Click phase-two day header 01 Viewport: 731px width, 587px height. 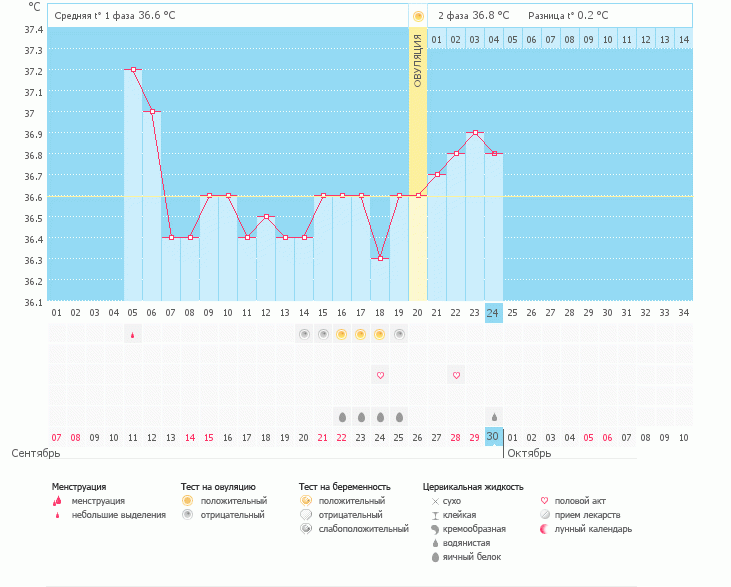[437, 40]
